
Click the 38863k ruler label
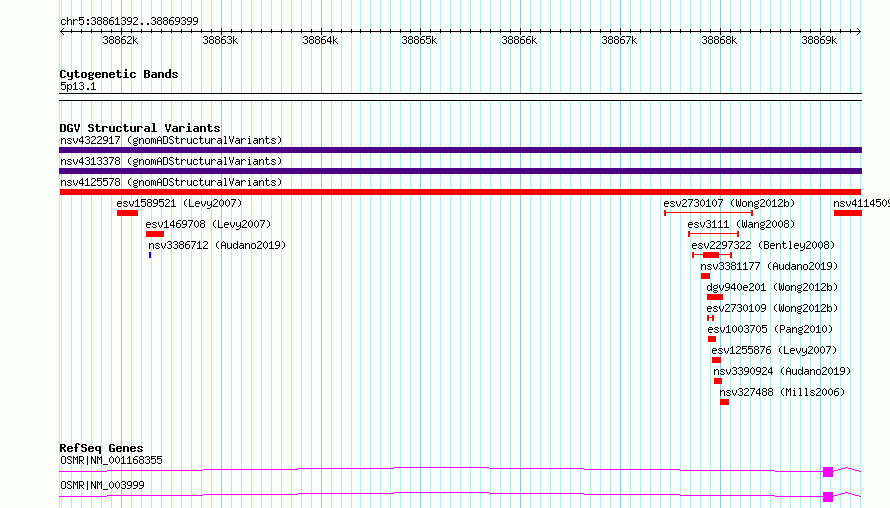[220, 40]
